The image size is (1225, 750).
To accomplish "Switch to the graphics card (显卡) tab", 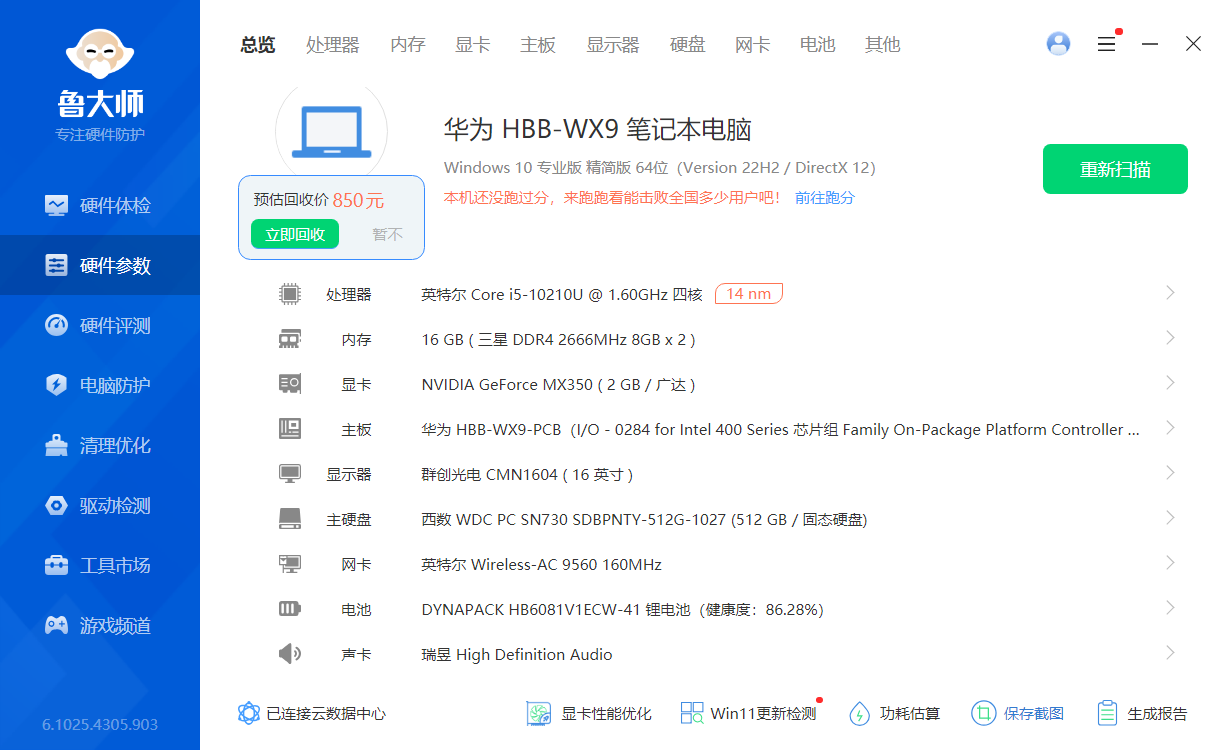I will coord(472,45).
